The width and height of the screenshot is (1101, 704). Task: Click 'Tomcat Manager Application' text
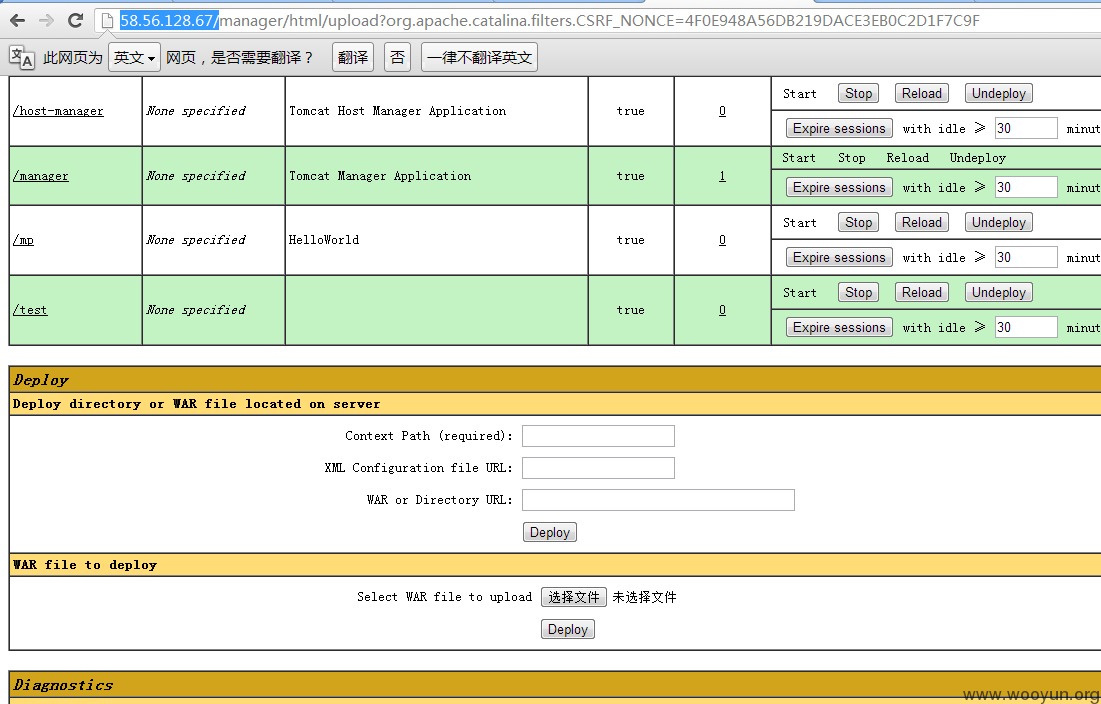pos(380,176)
